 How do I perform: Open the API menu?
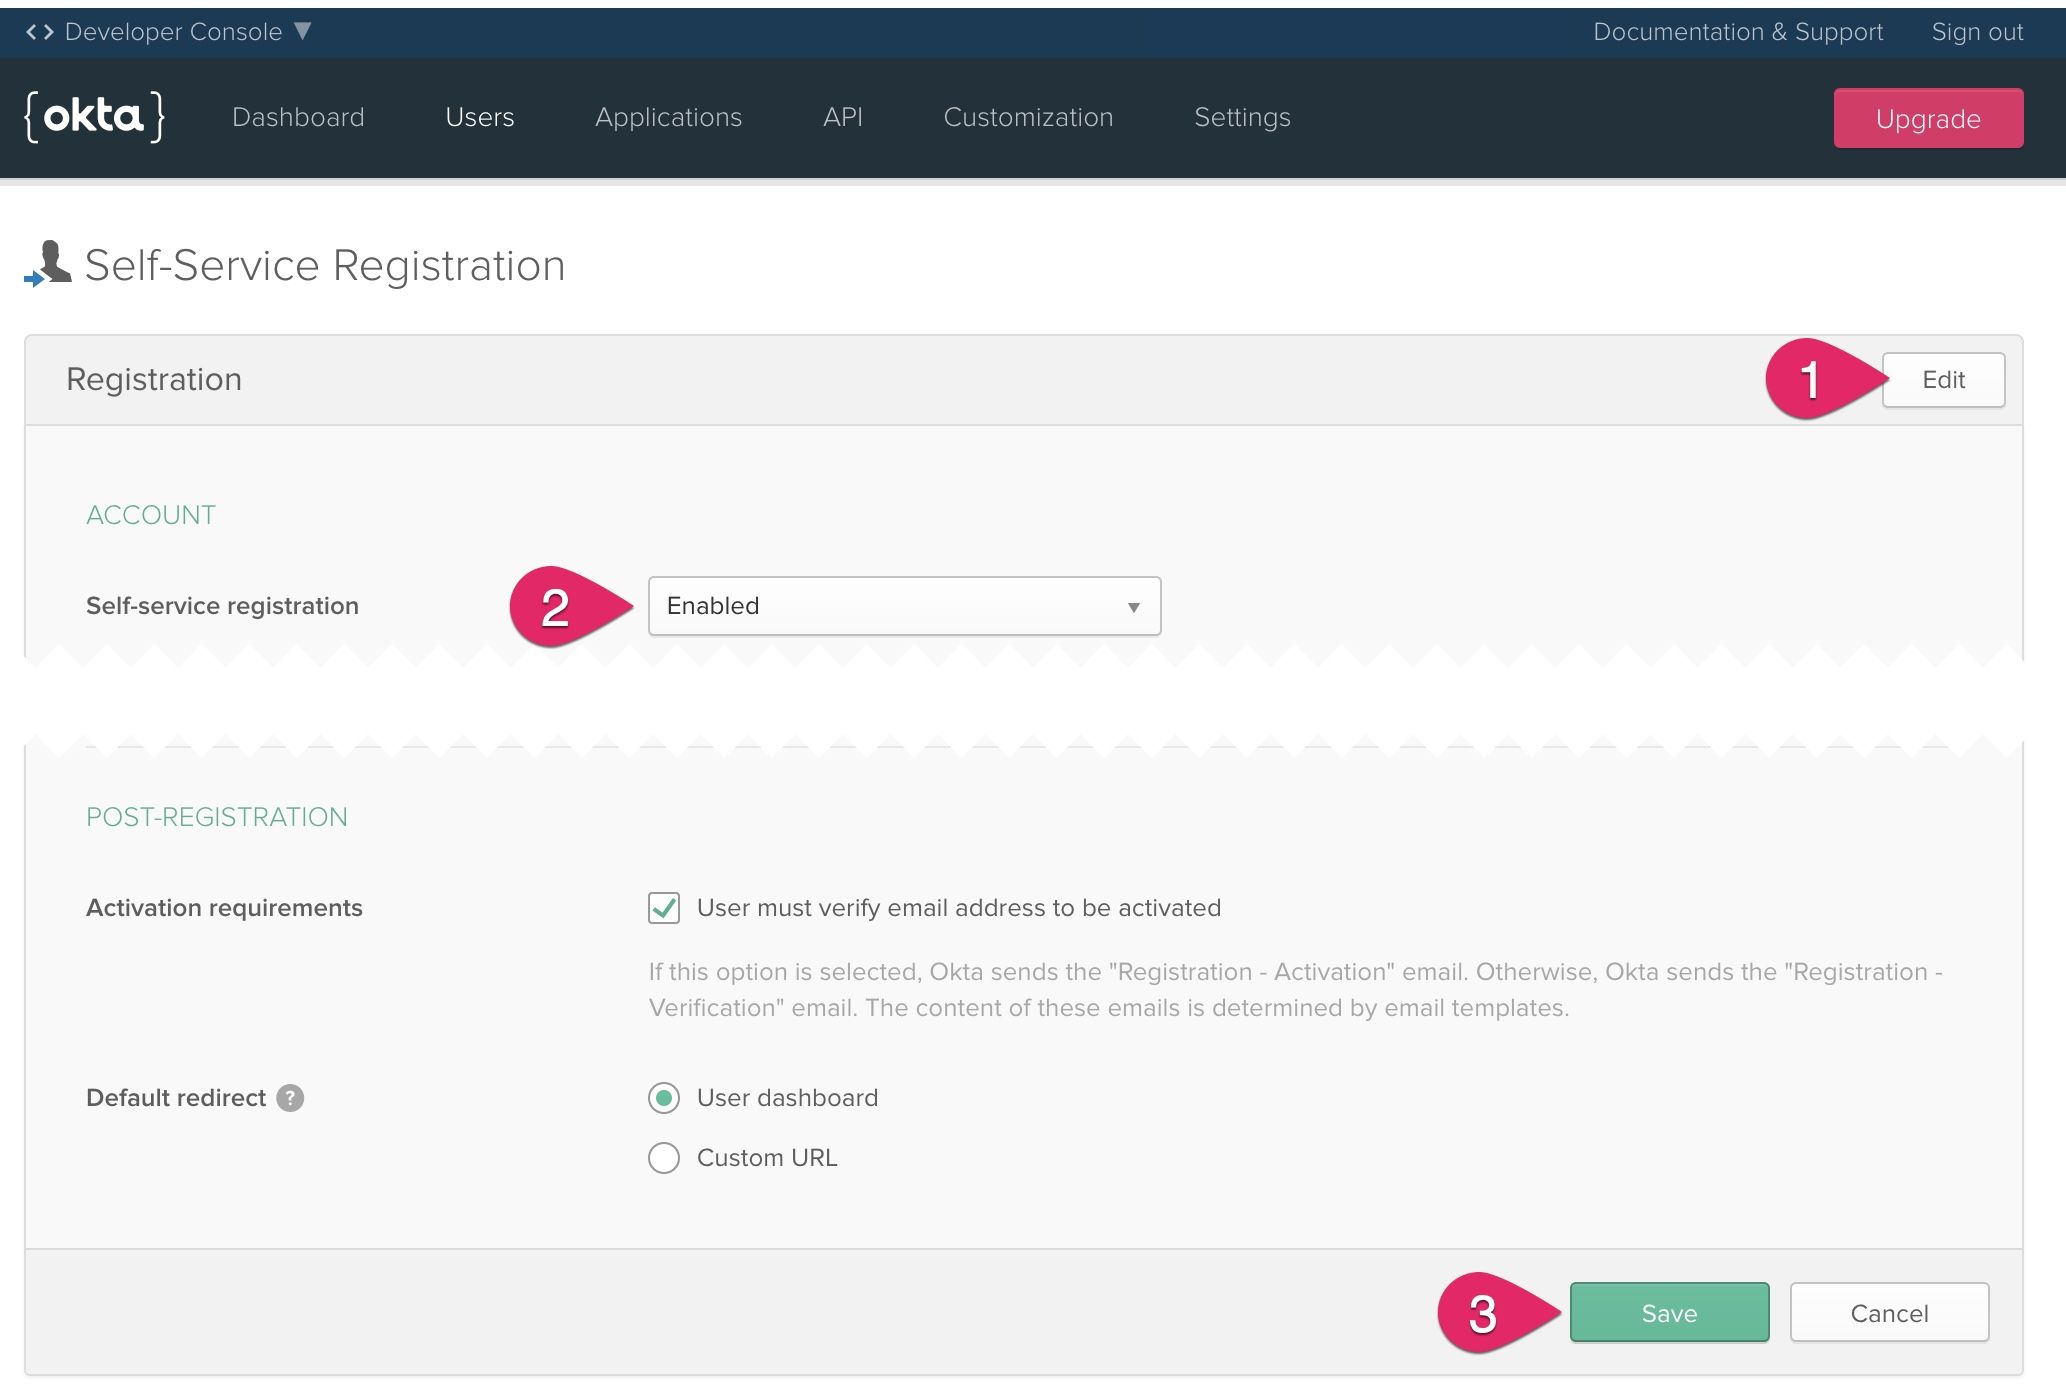click(843, 117)
